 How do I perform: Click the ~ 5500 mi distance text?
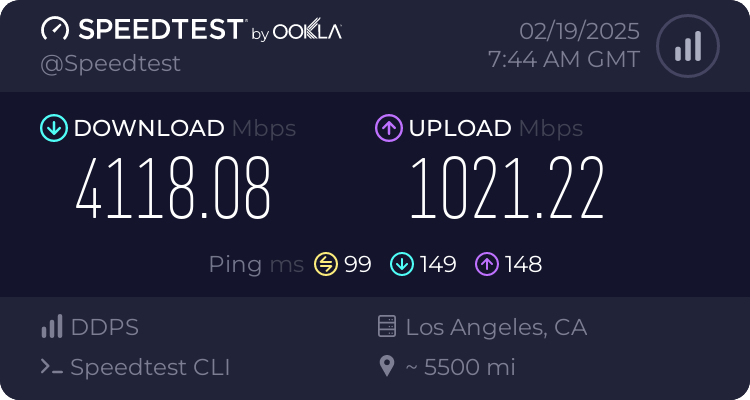[x=460, y=367]
